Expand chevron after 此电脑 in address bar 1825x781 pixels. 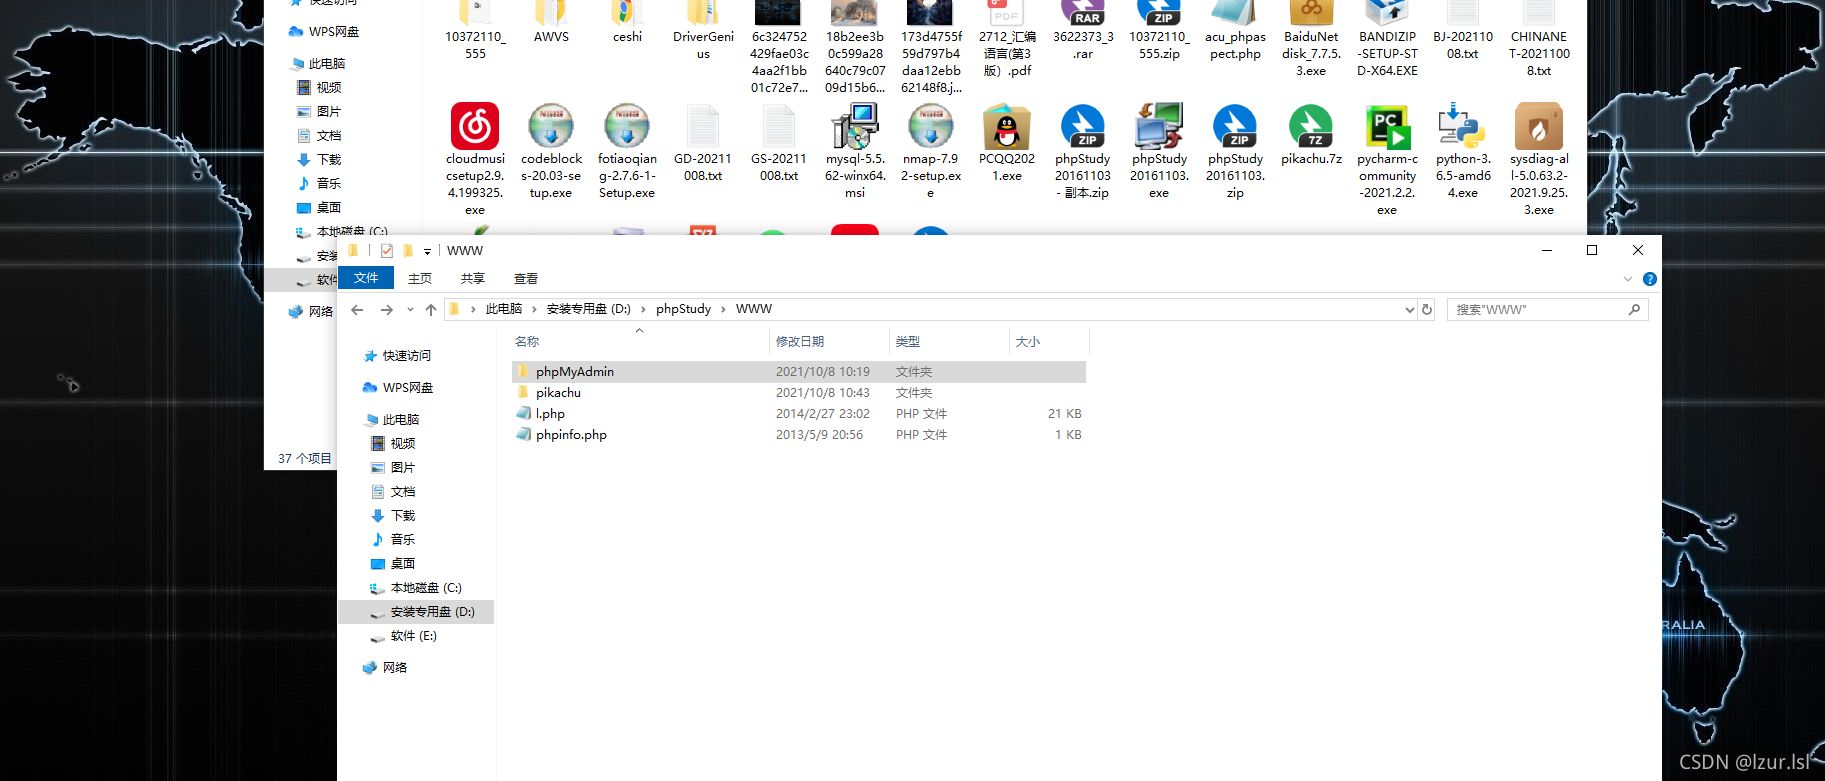[535, 309]
